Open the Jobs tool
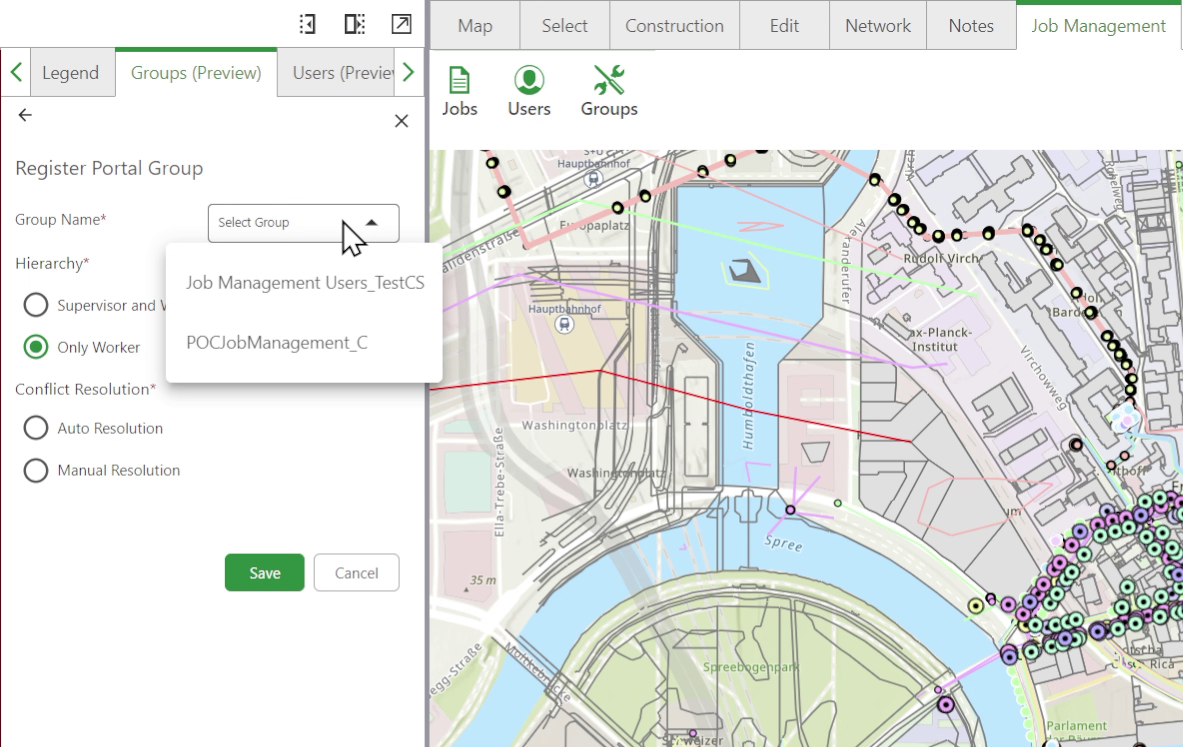 pyautogui.click(x=459, y=91)
